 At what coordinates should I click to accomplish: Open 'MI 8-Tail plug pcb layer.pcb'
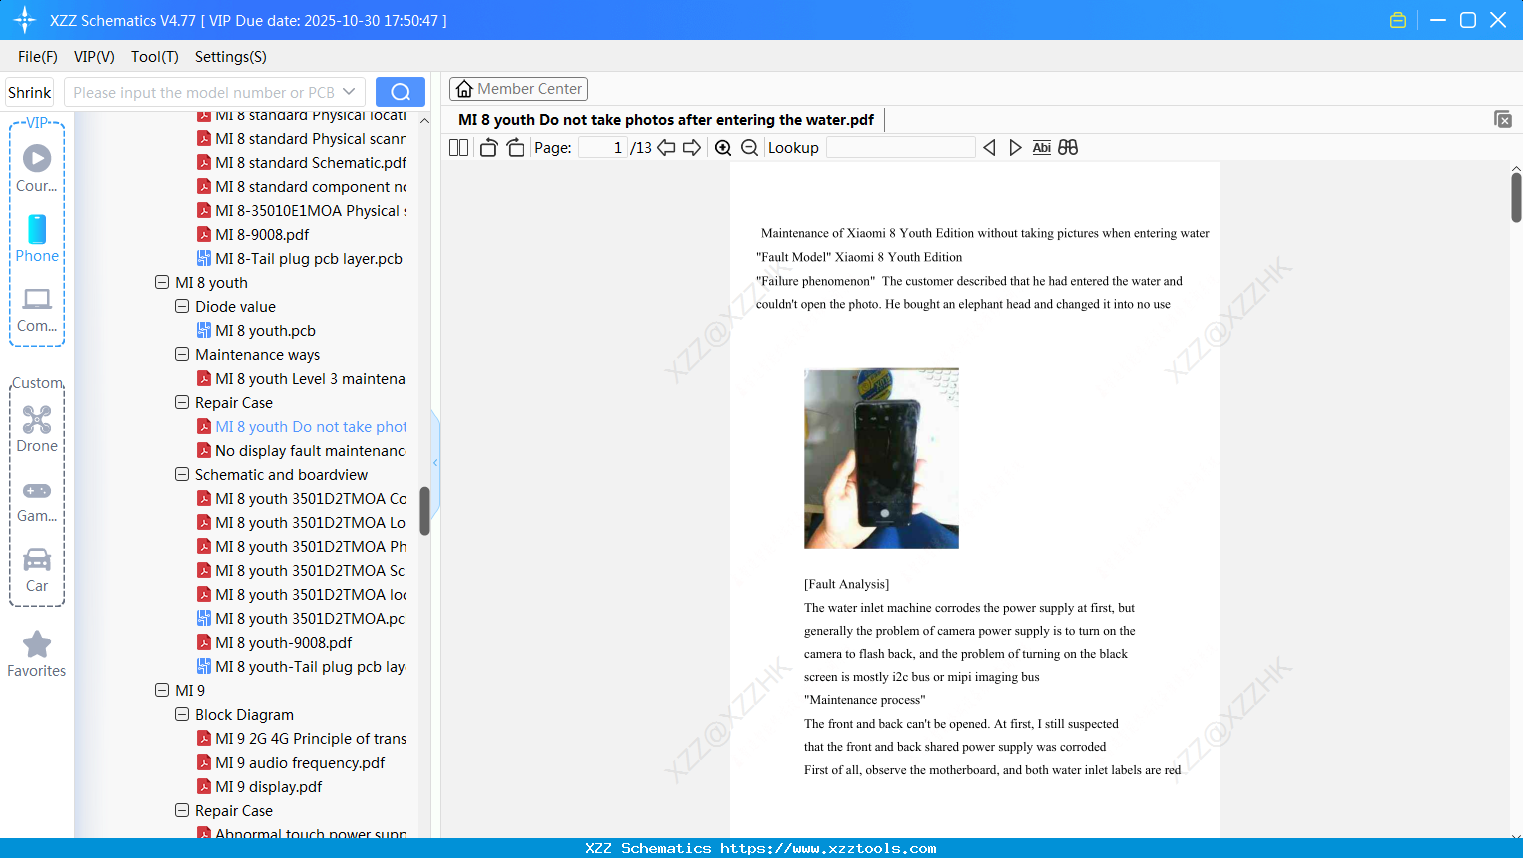coord(300,259)
